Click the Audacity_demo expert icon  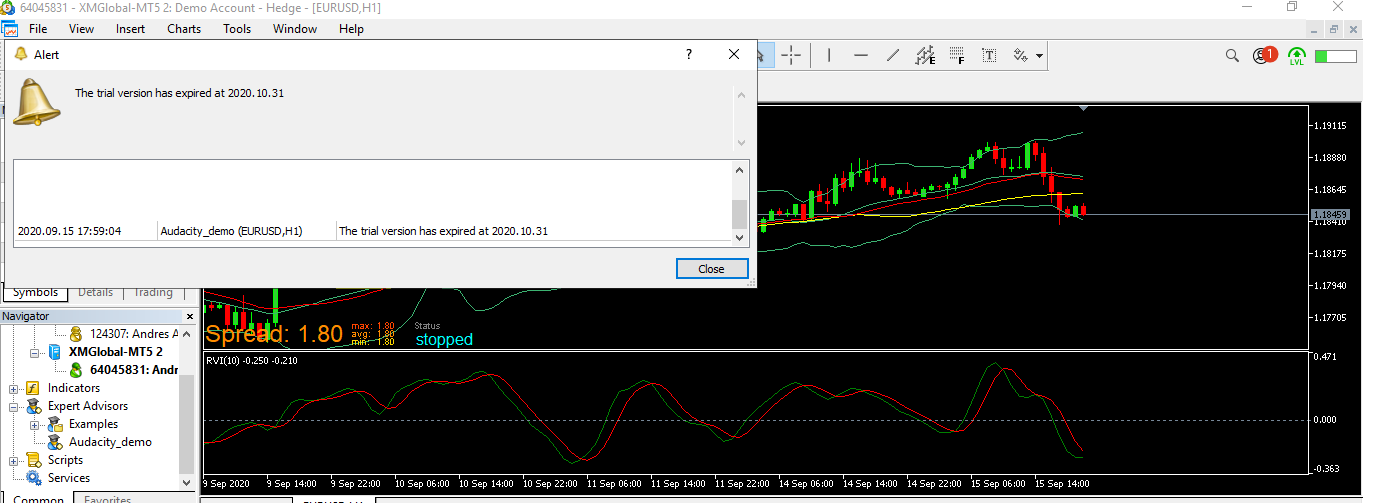point(54,442)
